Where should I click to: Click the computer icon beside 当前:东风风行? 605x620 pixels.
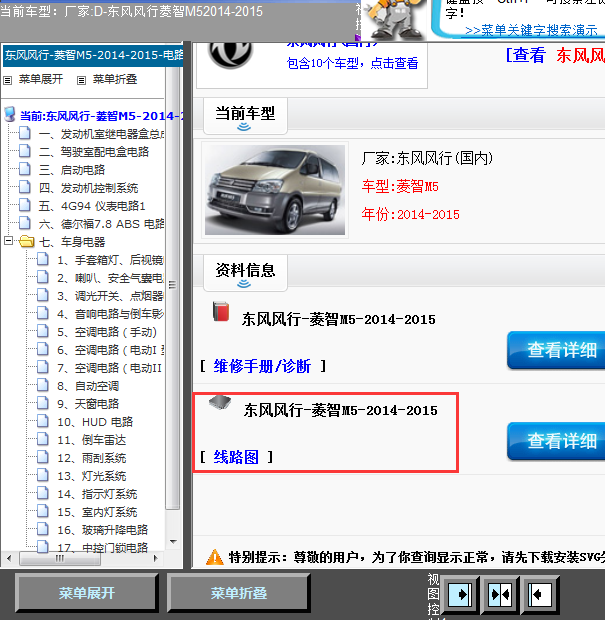9,114
